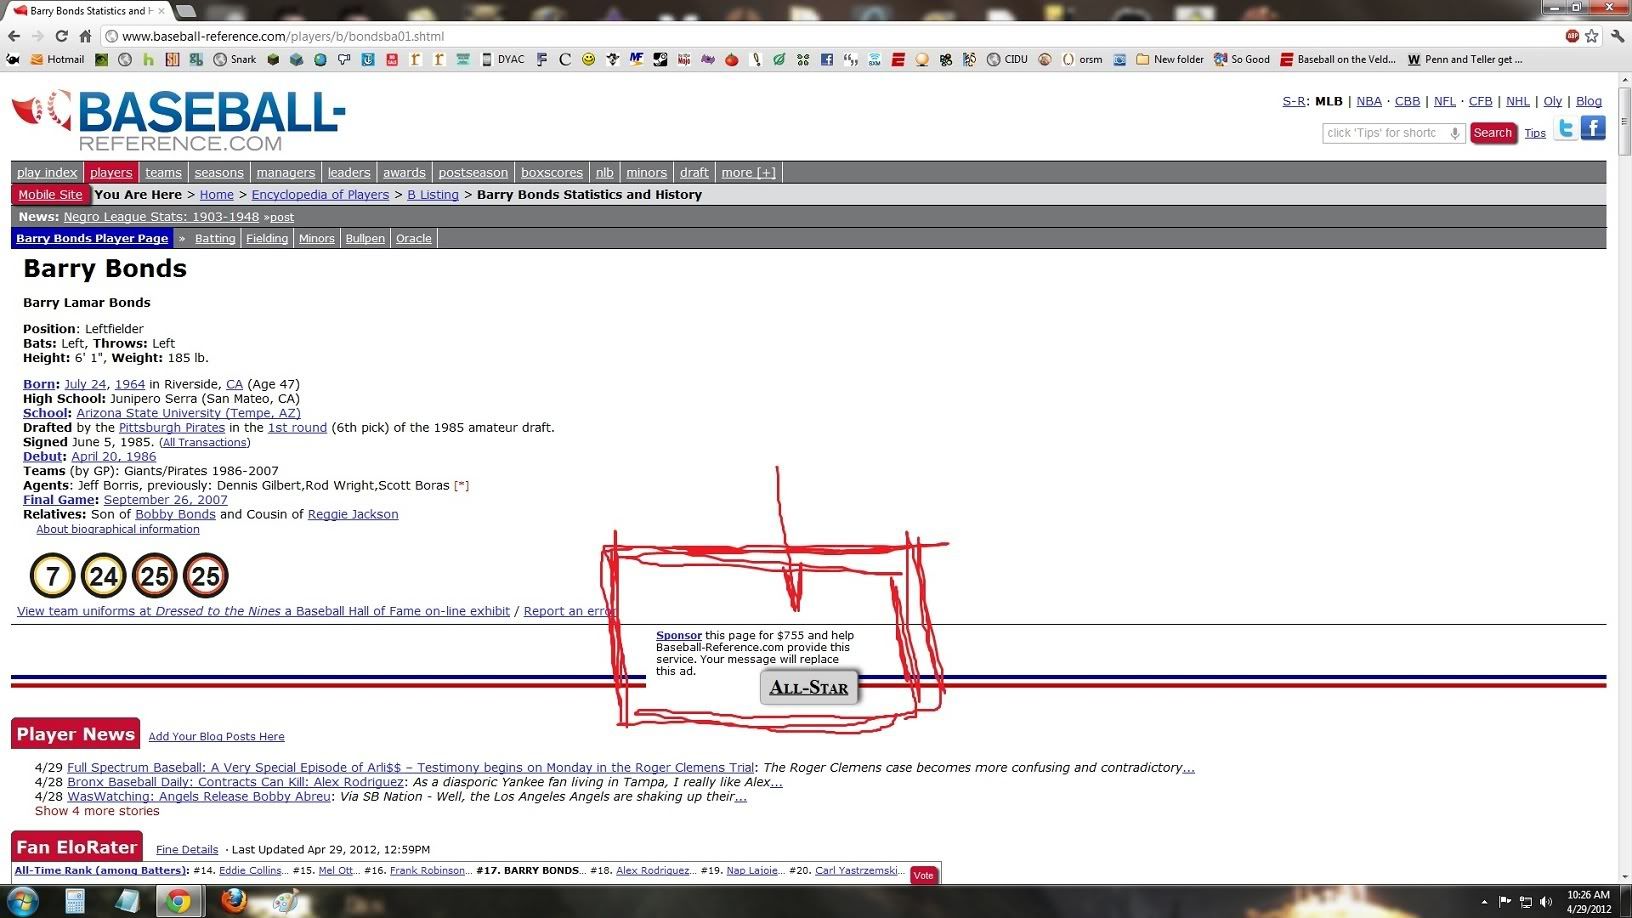1632x918 pixels.
Task: Select the Barry Bonds Player Page tab
Action: pyautogui.click(x=92, y=239)
